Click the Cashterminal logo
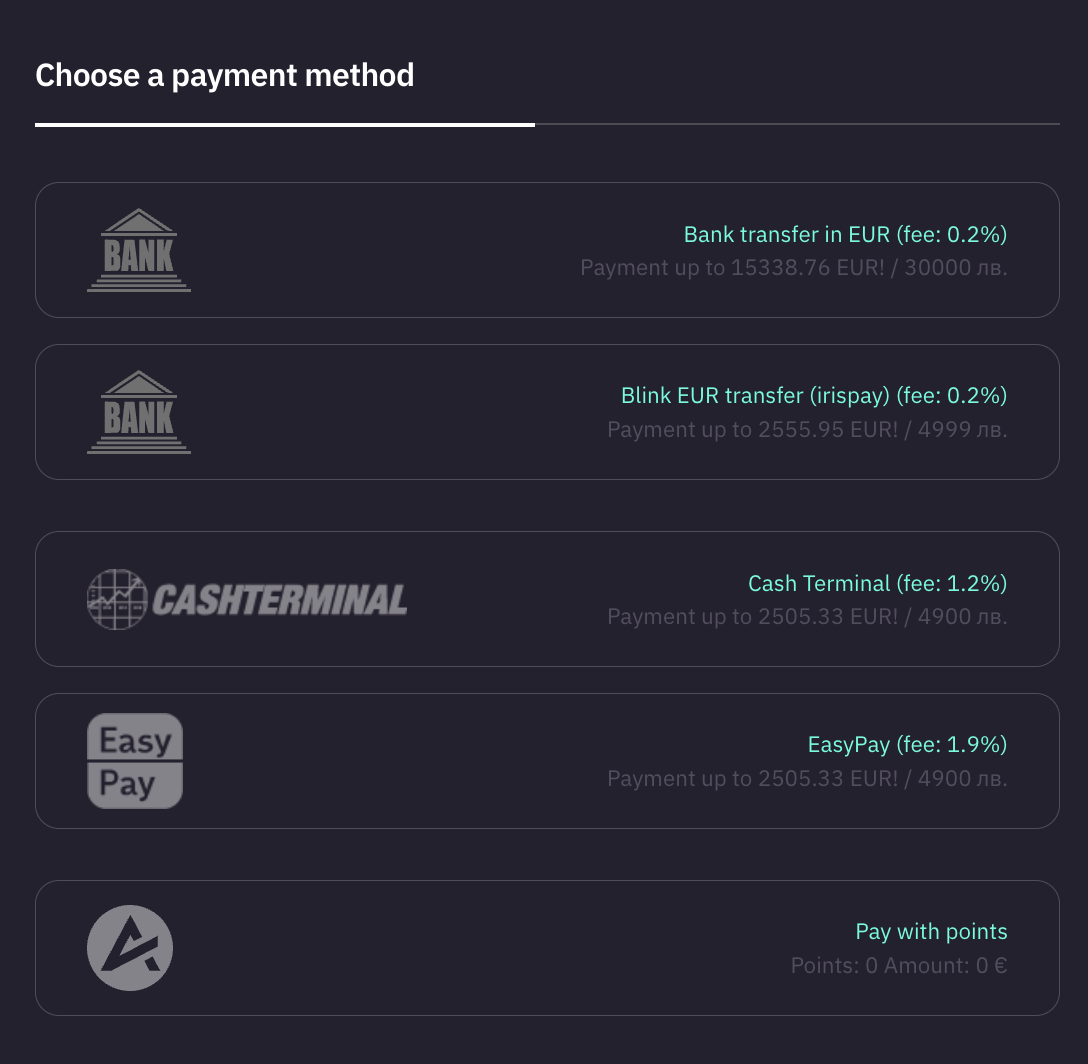The width and height of the screenshot is (1088, 1064). click(247, 599)
